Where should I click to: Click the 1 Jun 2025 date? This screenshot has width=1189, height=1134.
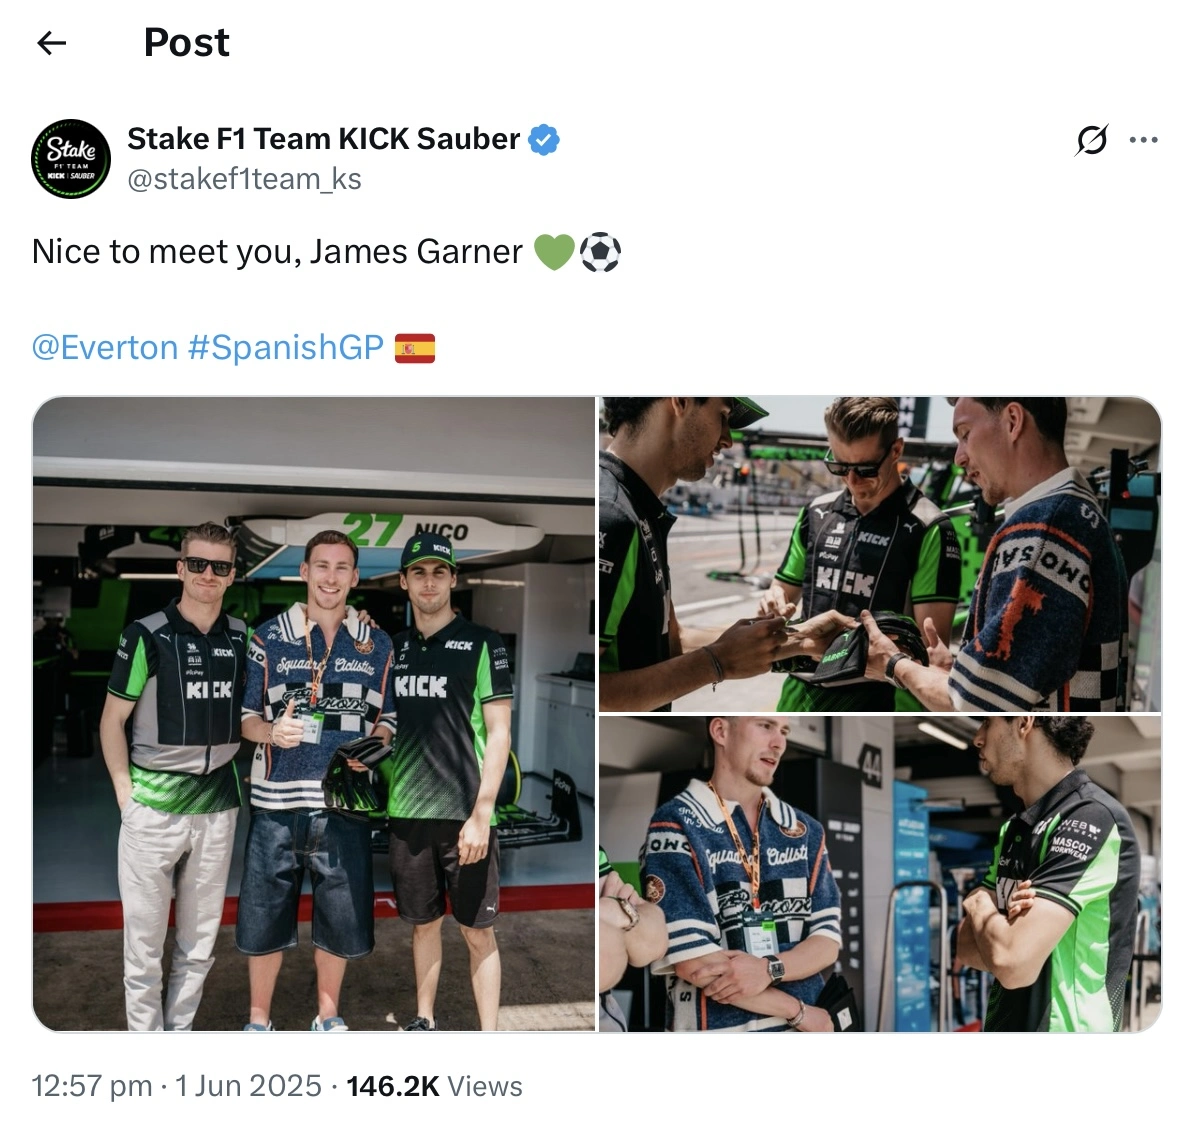(x=249, y=1086)
